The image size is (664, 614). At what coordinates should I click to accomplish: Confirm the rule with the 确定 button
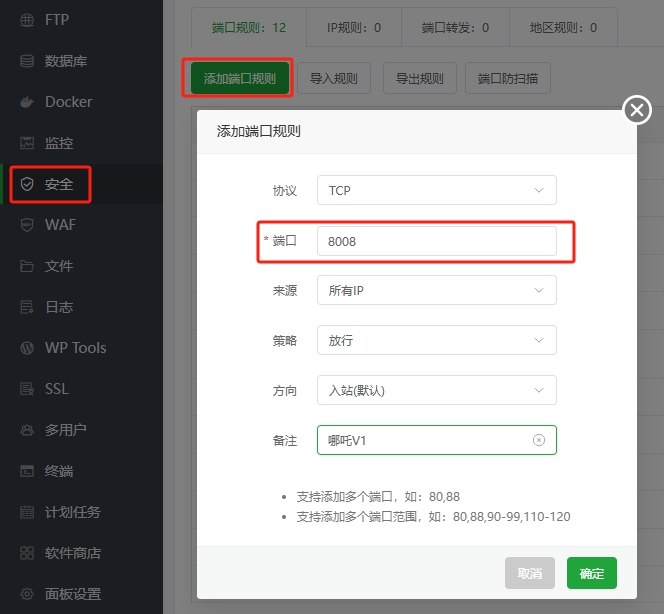point(592,573)
